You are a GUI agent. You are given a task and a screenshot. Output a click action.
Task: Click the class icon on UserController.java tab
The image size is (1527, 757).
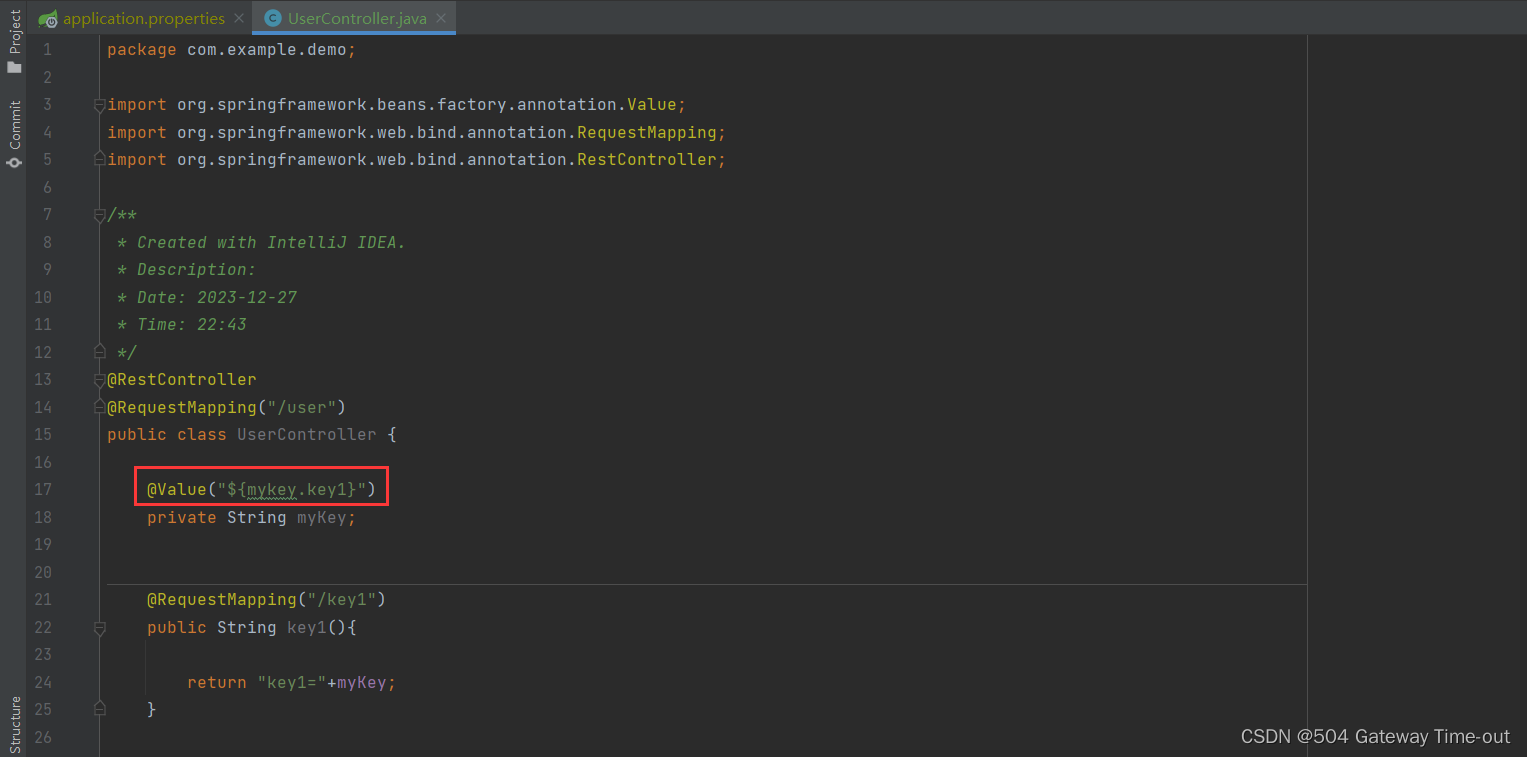click(x=272, y=18)
